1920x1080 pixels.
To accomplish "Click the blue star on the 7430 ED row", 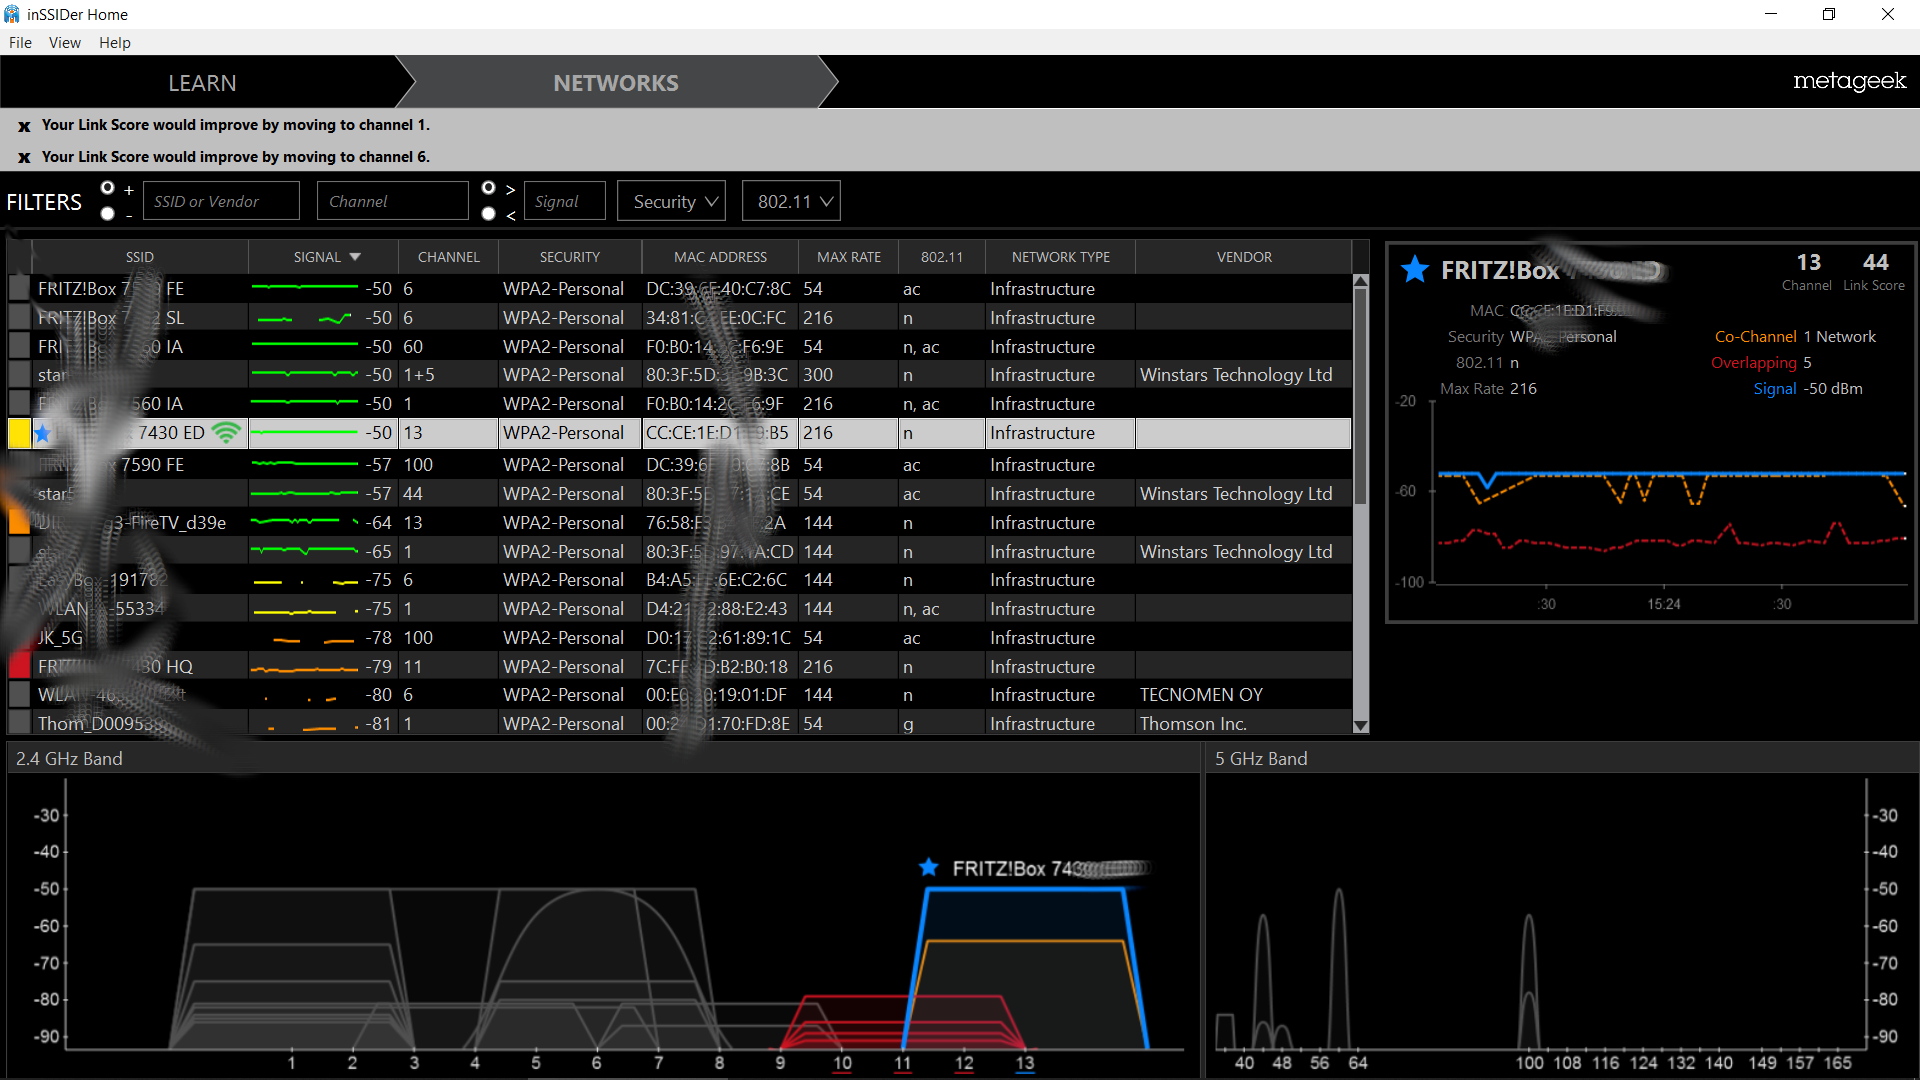I will pyautogui.click(x=43, y=433).
